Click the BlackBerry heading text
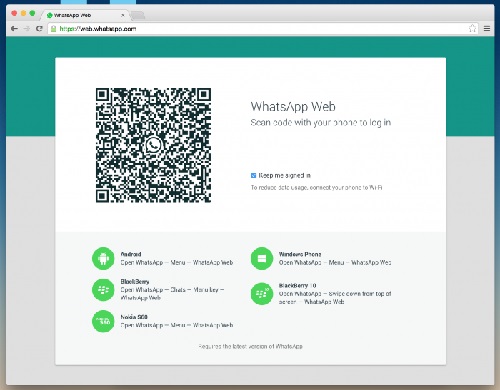Image resolution: width=500 pixels, height=390 pixels. coord(135,282)
